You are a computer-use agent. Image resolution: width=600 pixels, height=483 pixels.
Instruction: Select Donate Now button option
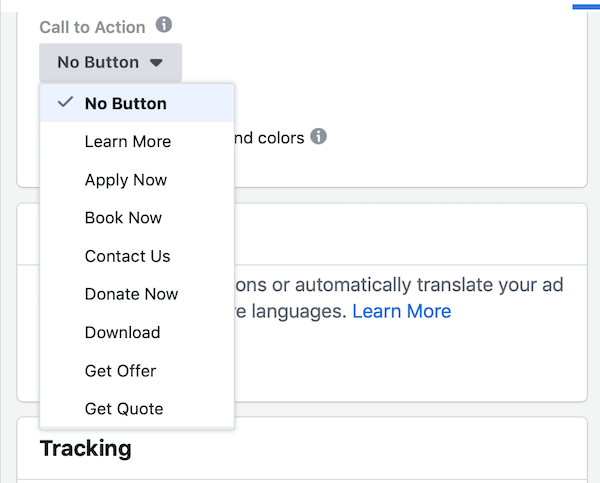pyautogui.click(x=137, y=294)
